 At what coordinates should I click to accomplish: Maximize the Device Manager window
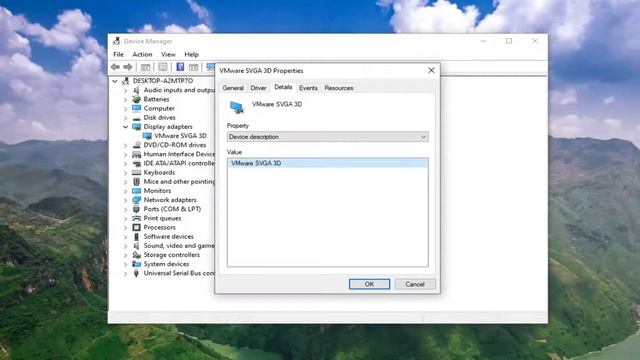tap(509, 41)
